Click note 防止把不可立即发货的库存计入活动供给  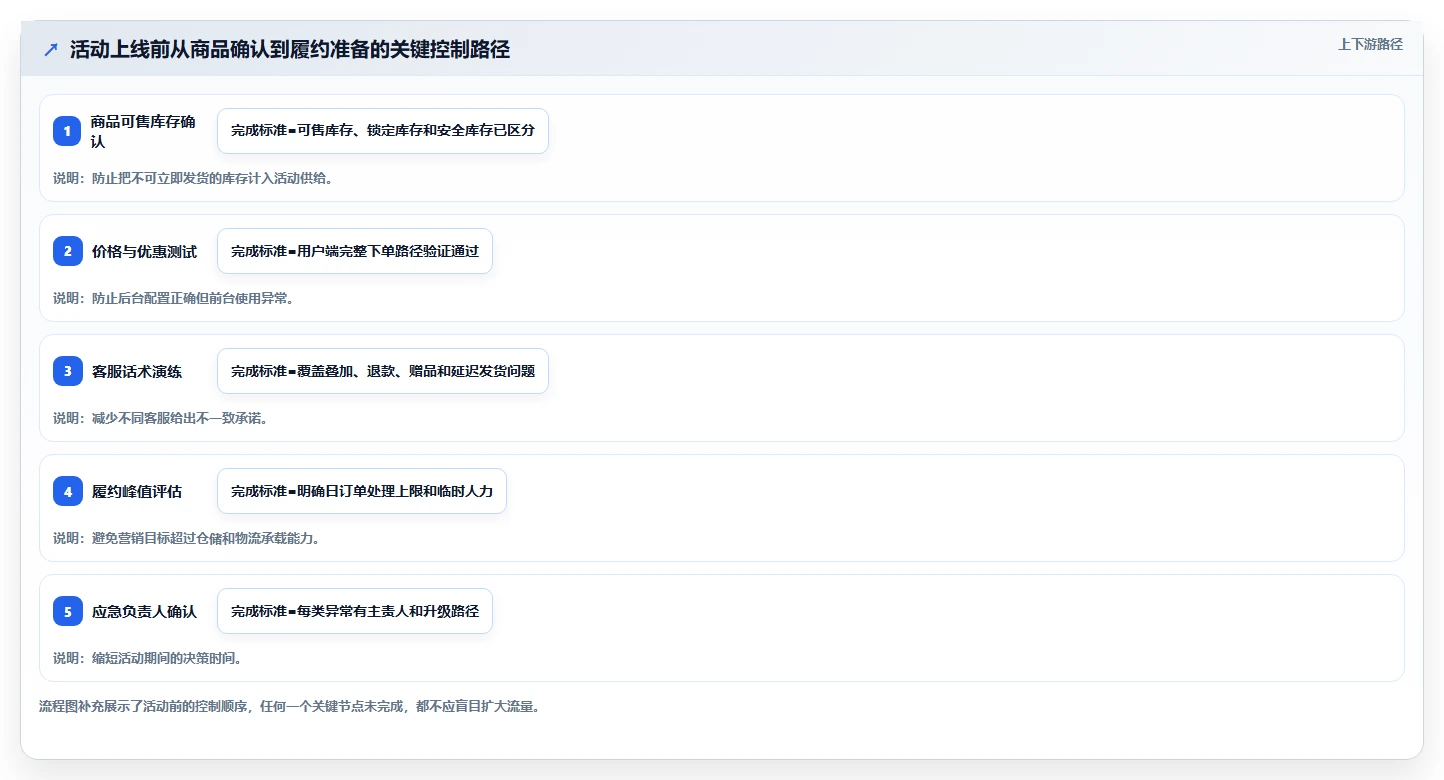point(212,178)
